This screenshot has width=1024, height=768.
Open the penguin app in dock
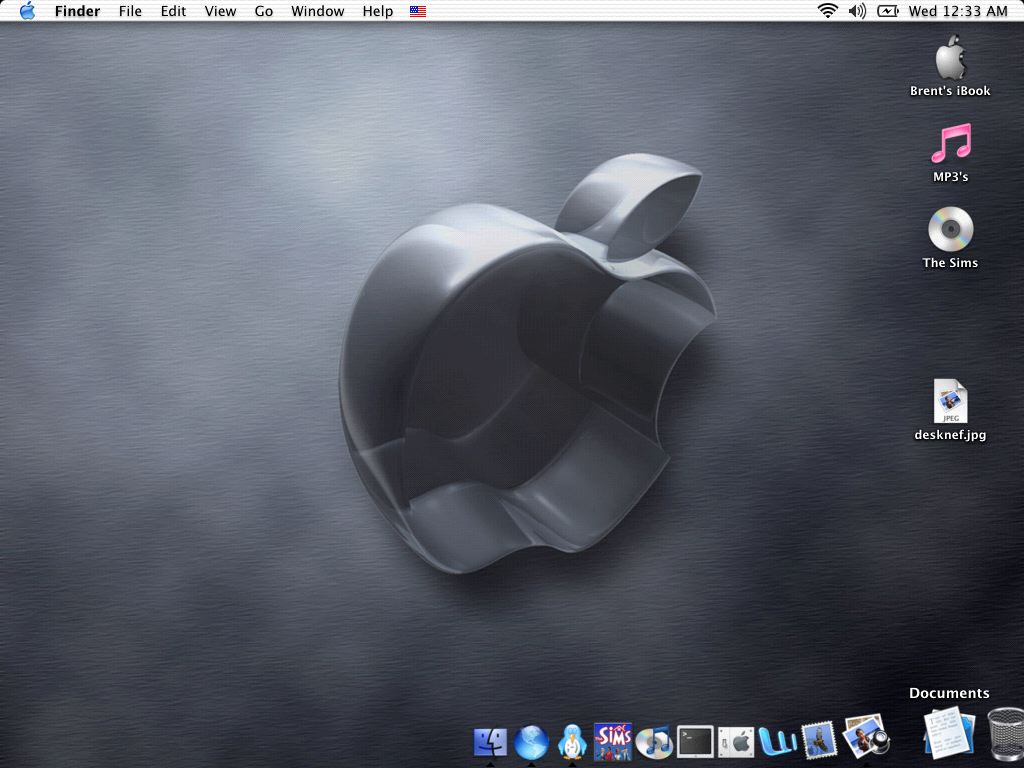pos(572,742)
